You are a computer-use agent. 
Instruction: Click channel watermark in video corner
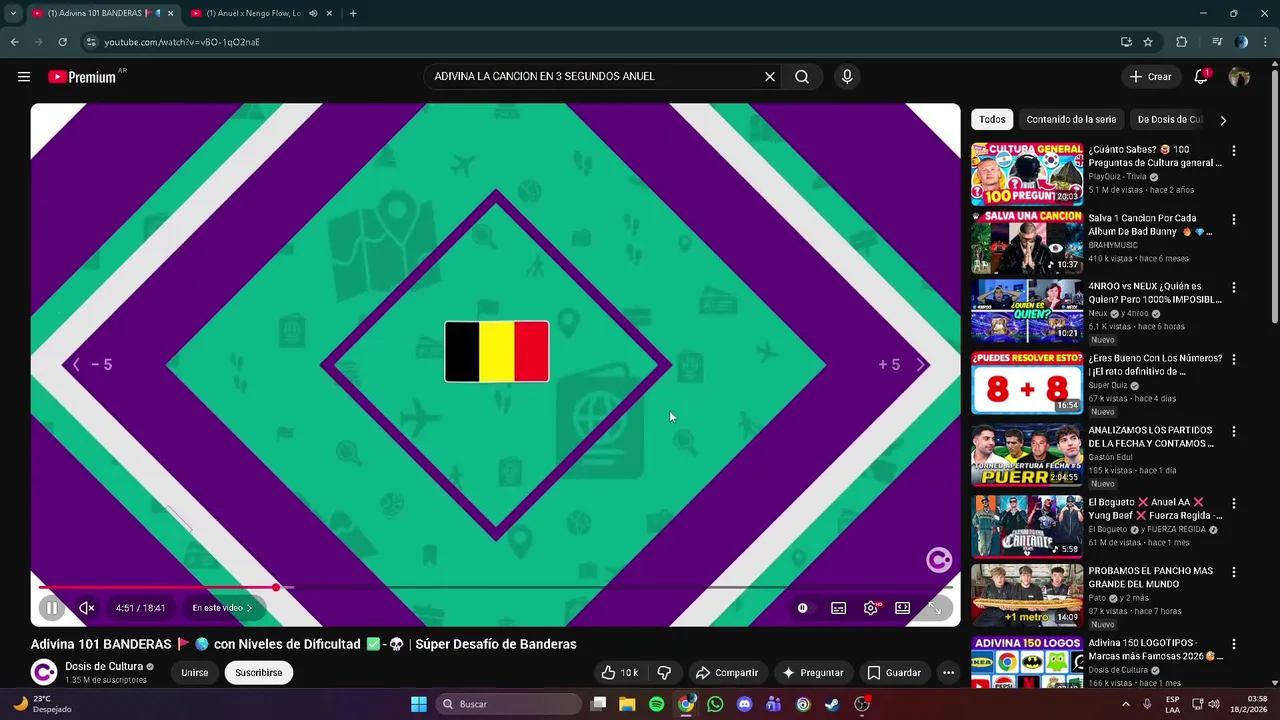(x=938, y=560)
